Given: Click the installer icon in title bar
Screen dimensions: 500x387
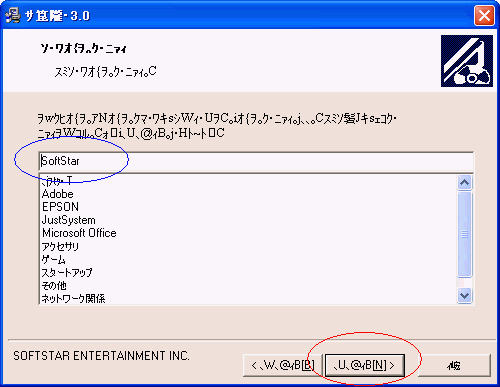Looking at the screenshot, I should click(x=13, y=15).
